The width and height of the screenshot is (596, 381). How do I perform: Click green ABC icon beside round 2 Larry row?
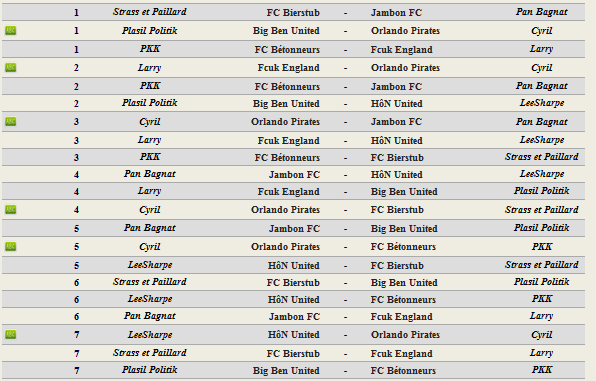point(11,68)
